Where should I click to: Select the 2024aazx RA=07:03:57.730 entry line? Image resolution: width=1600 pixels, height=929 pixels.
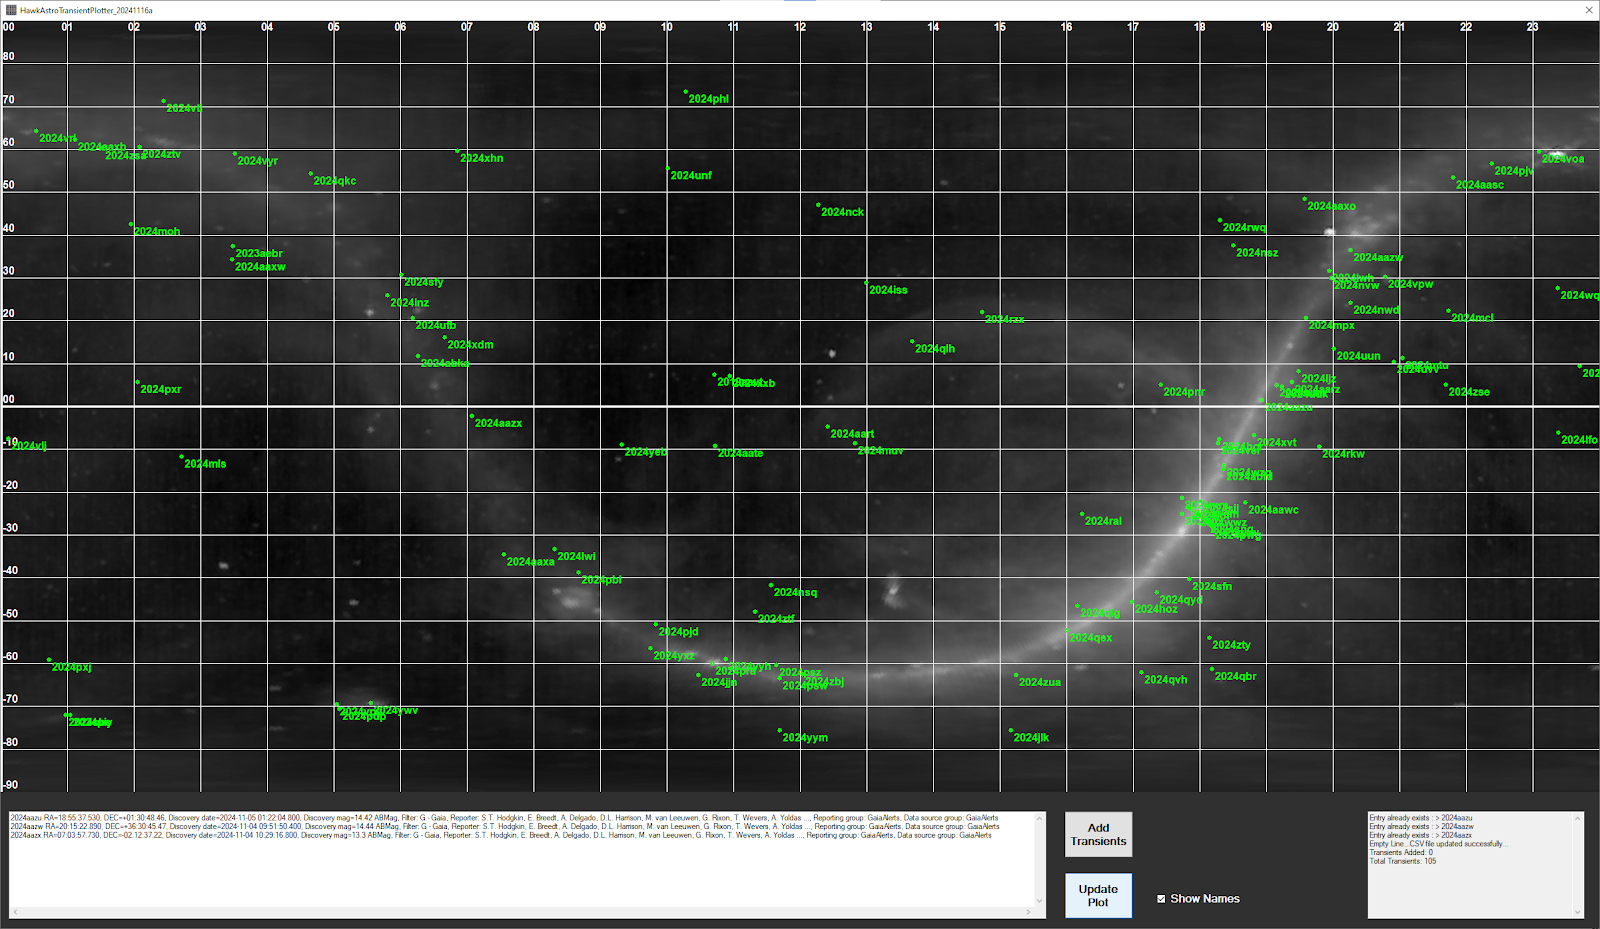pos(501,835)
